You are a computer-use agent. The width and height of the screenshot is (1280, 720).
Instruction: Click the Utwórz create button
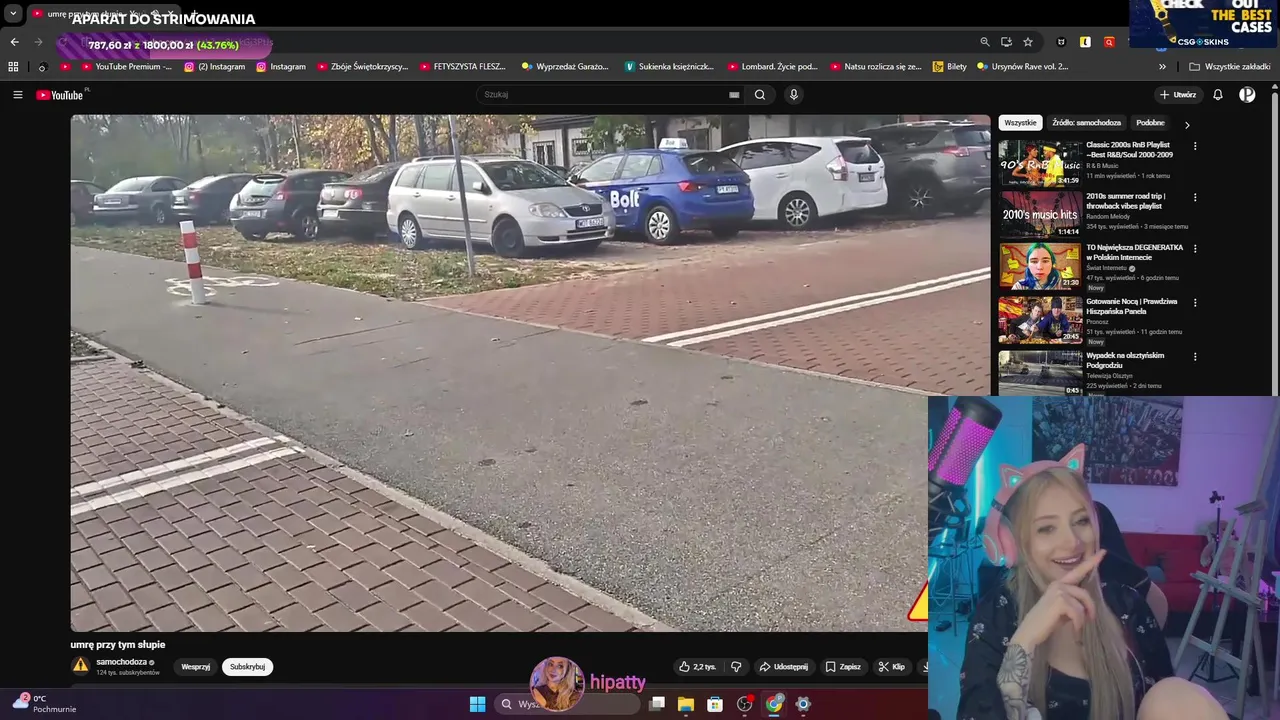(1178, 95)
